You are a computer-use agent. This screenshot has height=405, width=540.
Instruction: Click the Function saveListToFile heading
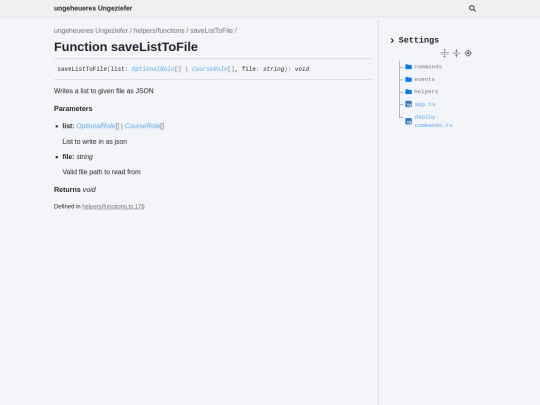click(126, 47)
